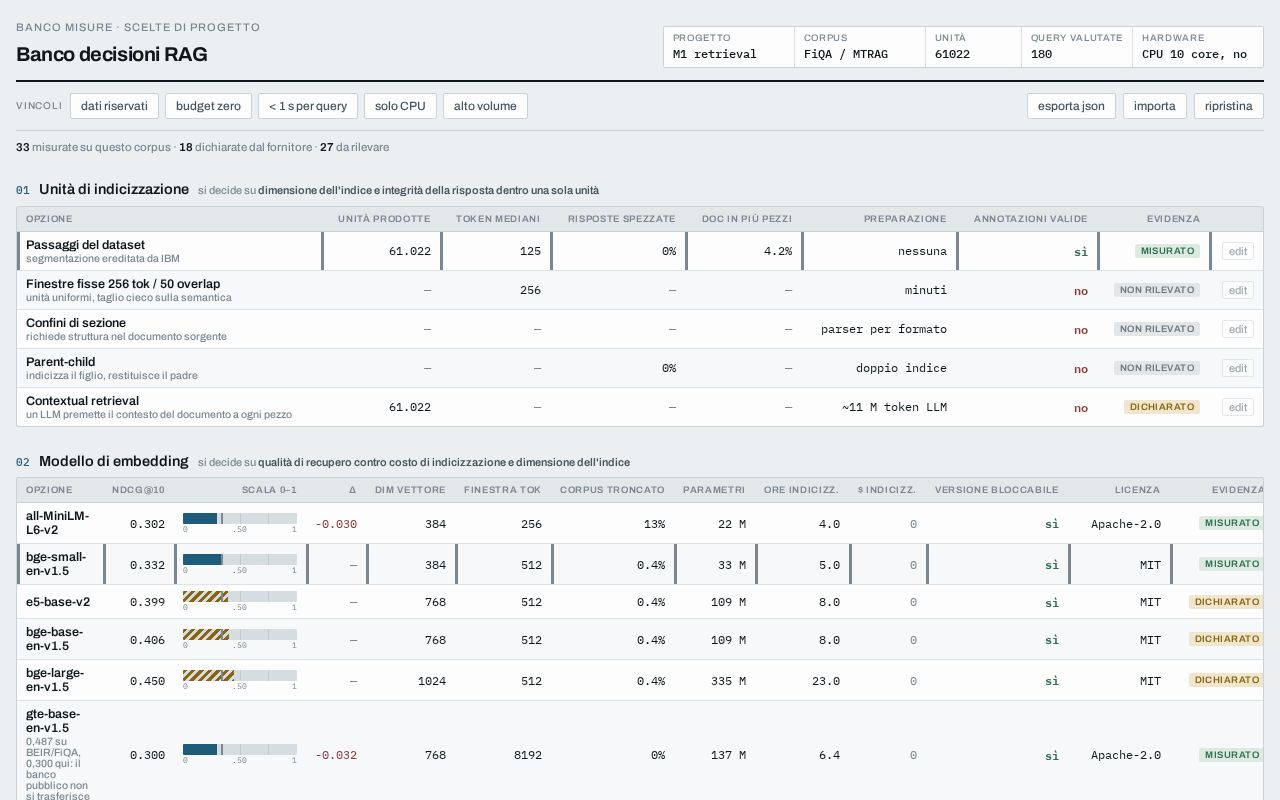Toggle the "dati riservati" constraint

click(x=114, y=106)
